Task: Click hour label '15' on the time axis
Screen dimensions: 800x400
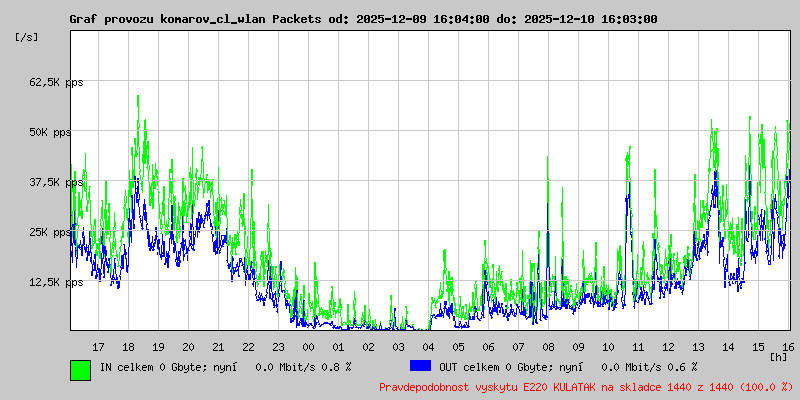Action: click(758, 347)
